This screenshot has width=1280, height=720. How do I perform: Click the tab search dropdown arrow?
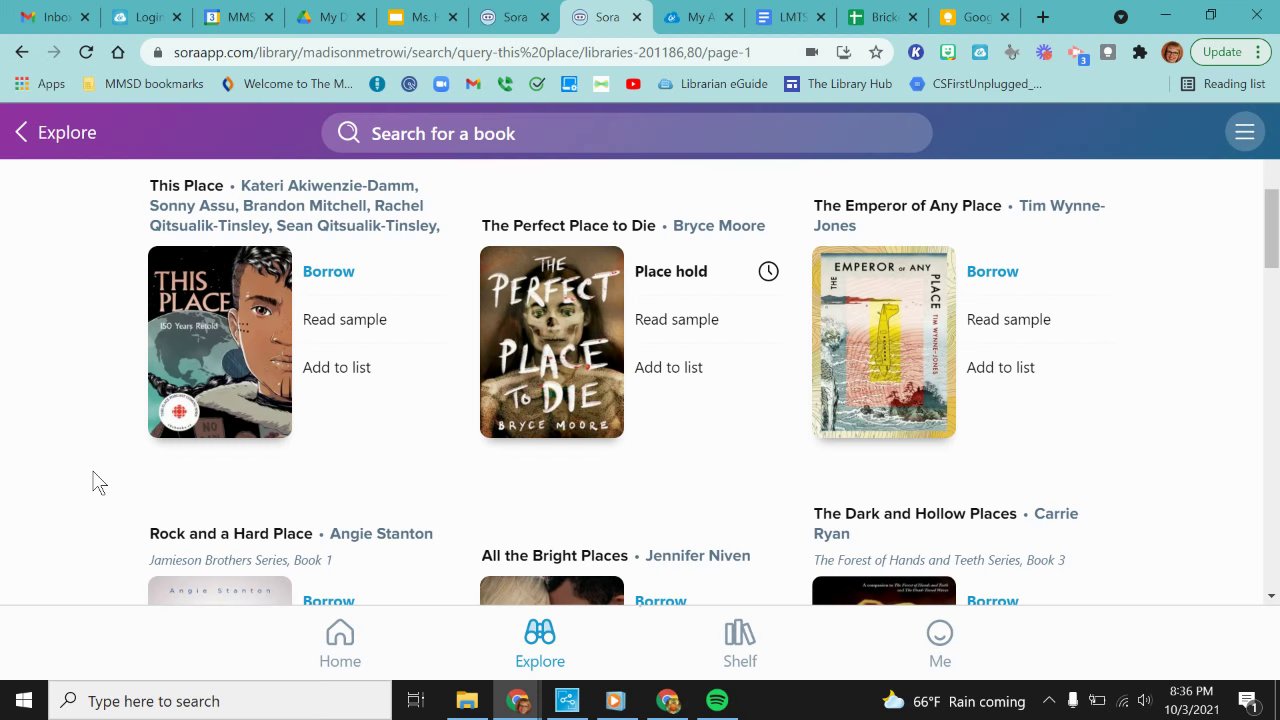1120,17
